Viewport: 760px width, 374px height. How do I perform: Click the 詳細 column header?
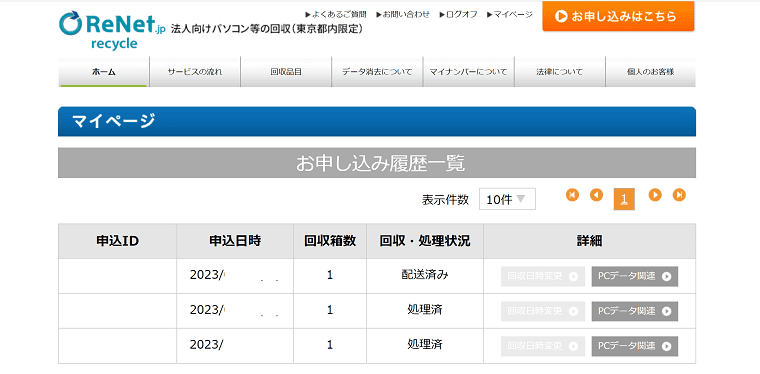pos(589,241)
